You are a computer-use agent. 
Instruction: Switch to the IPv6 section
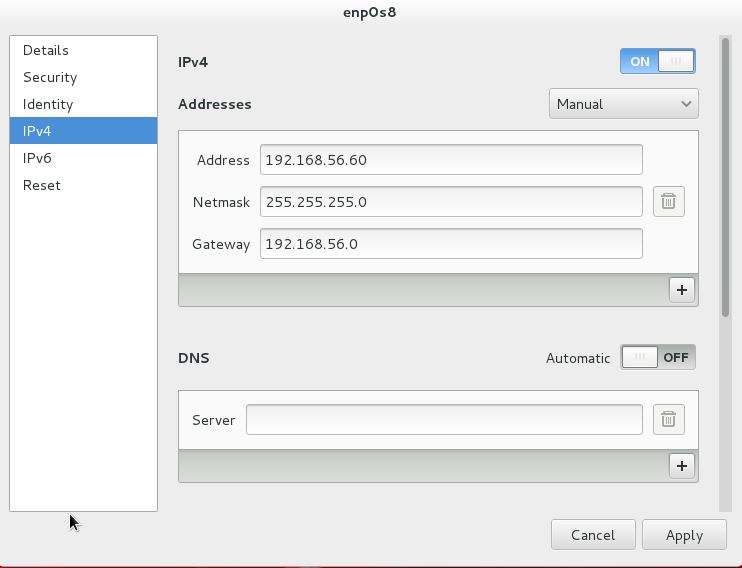(x=83, y=158)
